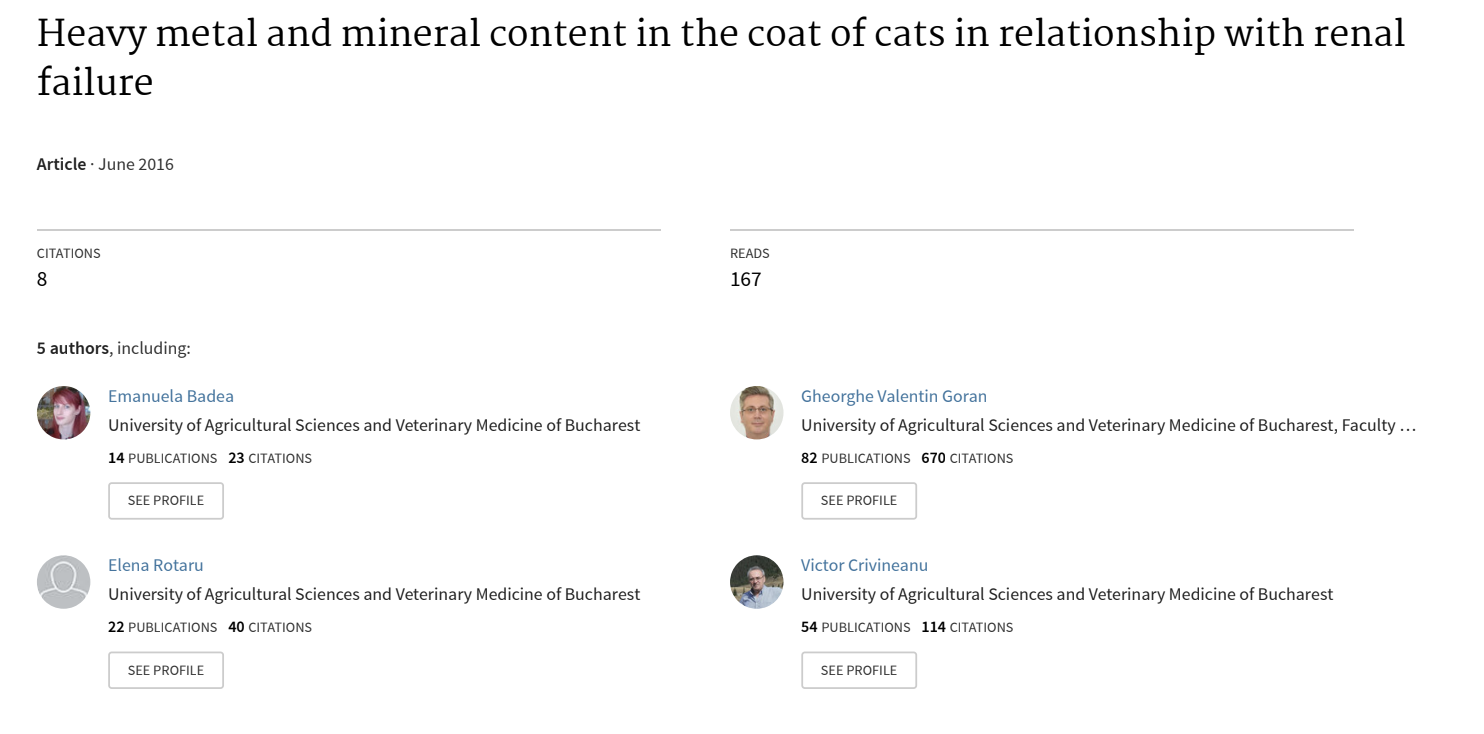Viewport: 1484px width, 734px height.
Task: Open Victor Crivineanu's profile photo
Action: pos(756,582)
